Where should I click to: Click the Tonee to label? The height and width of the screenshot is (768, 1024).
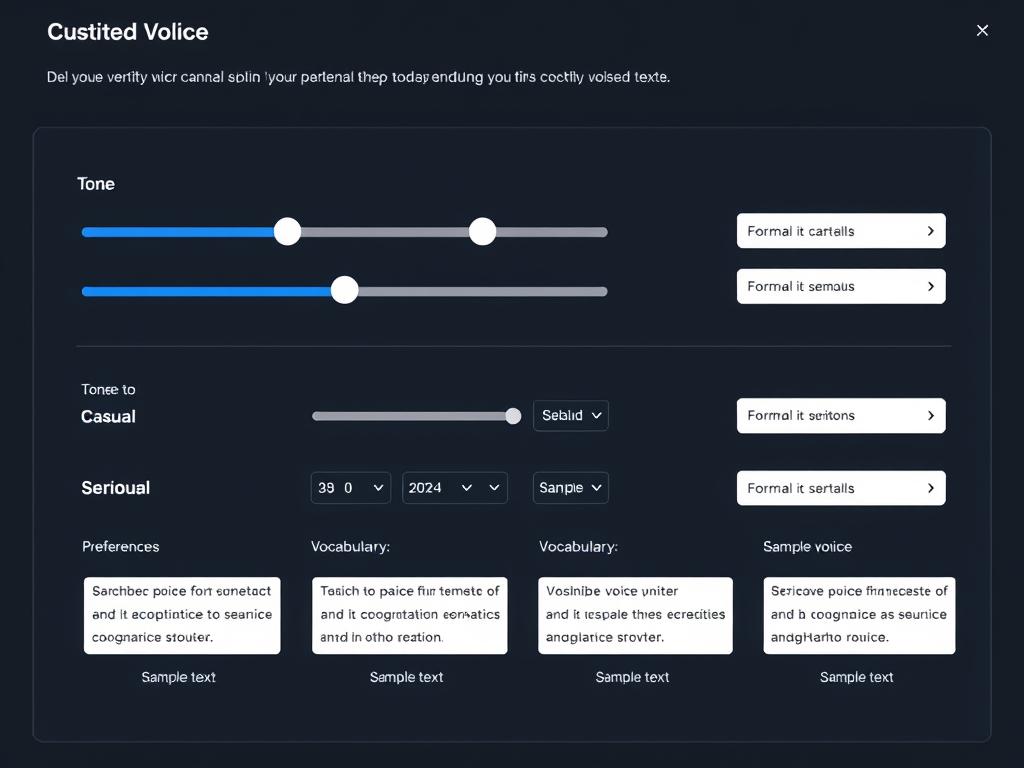coord(108,389)
